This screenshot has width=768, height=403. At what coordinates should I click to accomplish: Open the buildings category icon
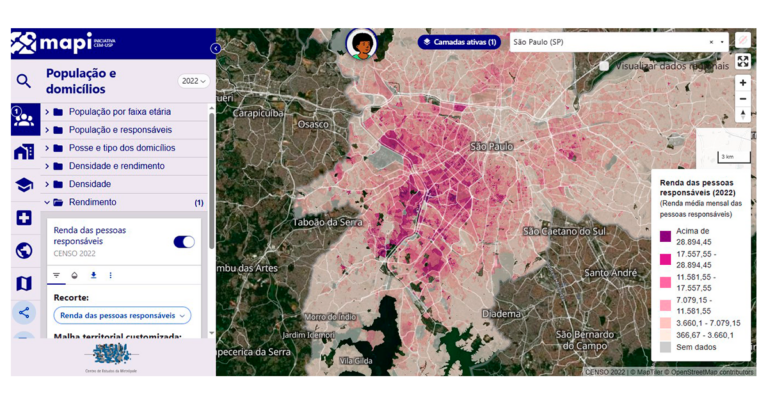click(24, 152)
